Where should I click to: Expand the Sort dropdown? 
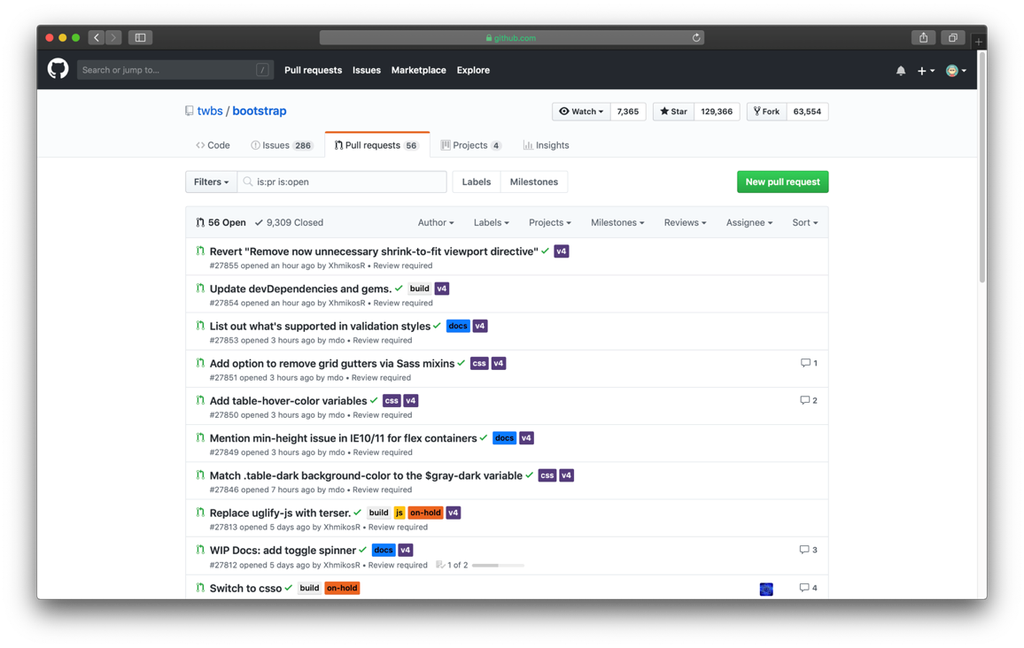(805, 223)
